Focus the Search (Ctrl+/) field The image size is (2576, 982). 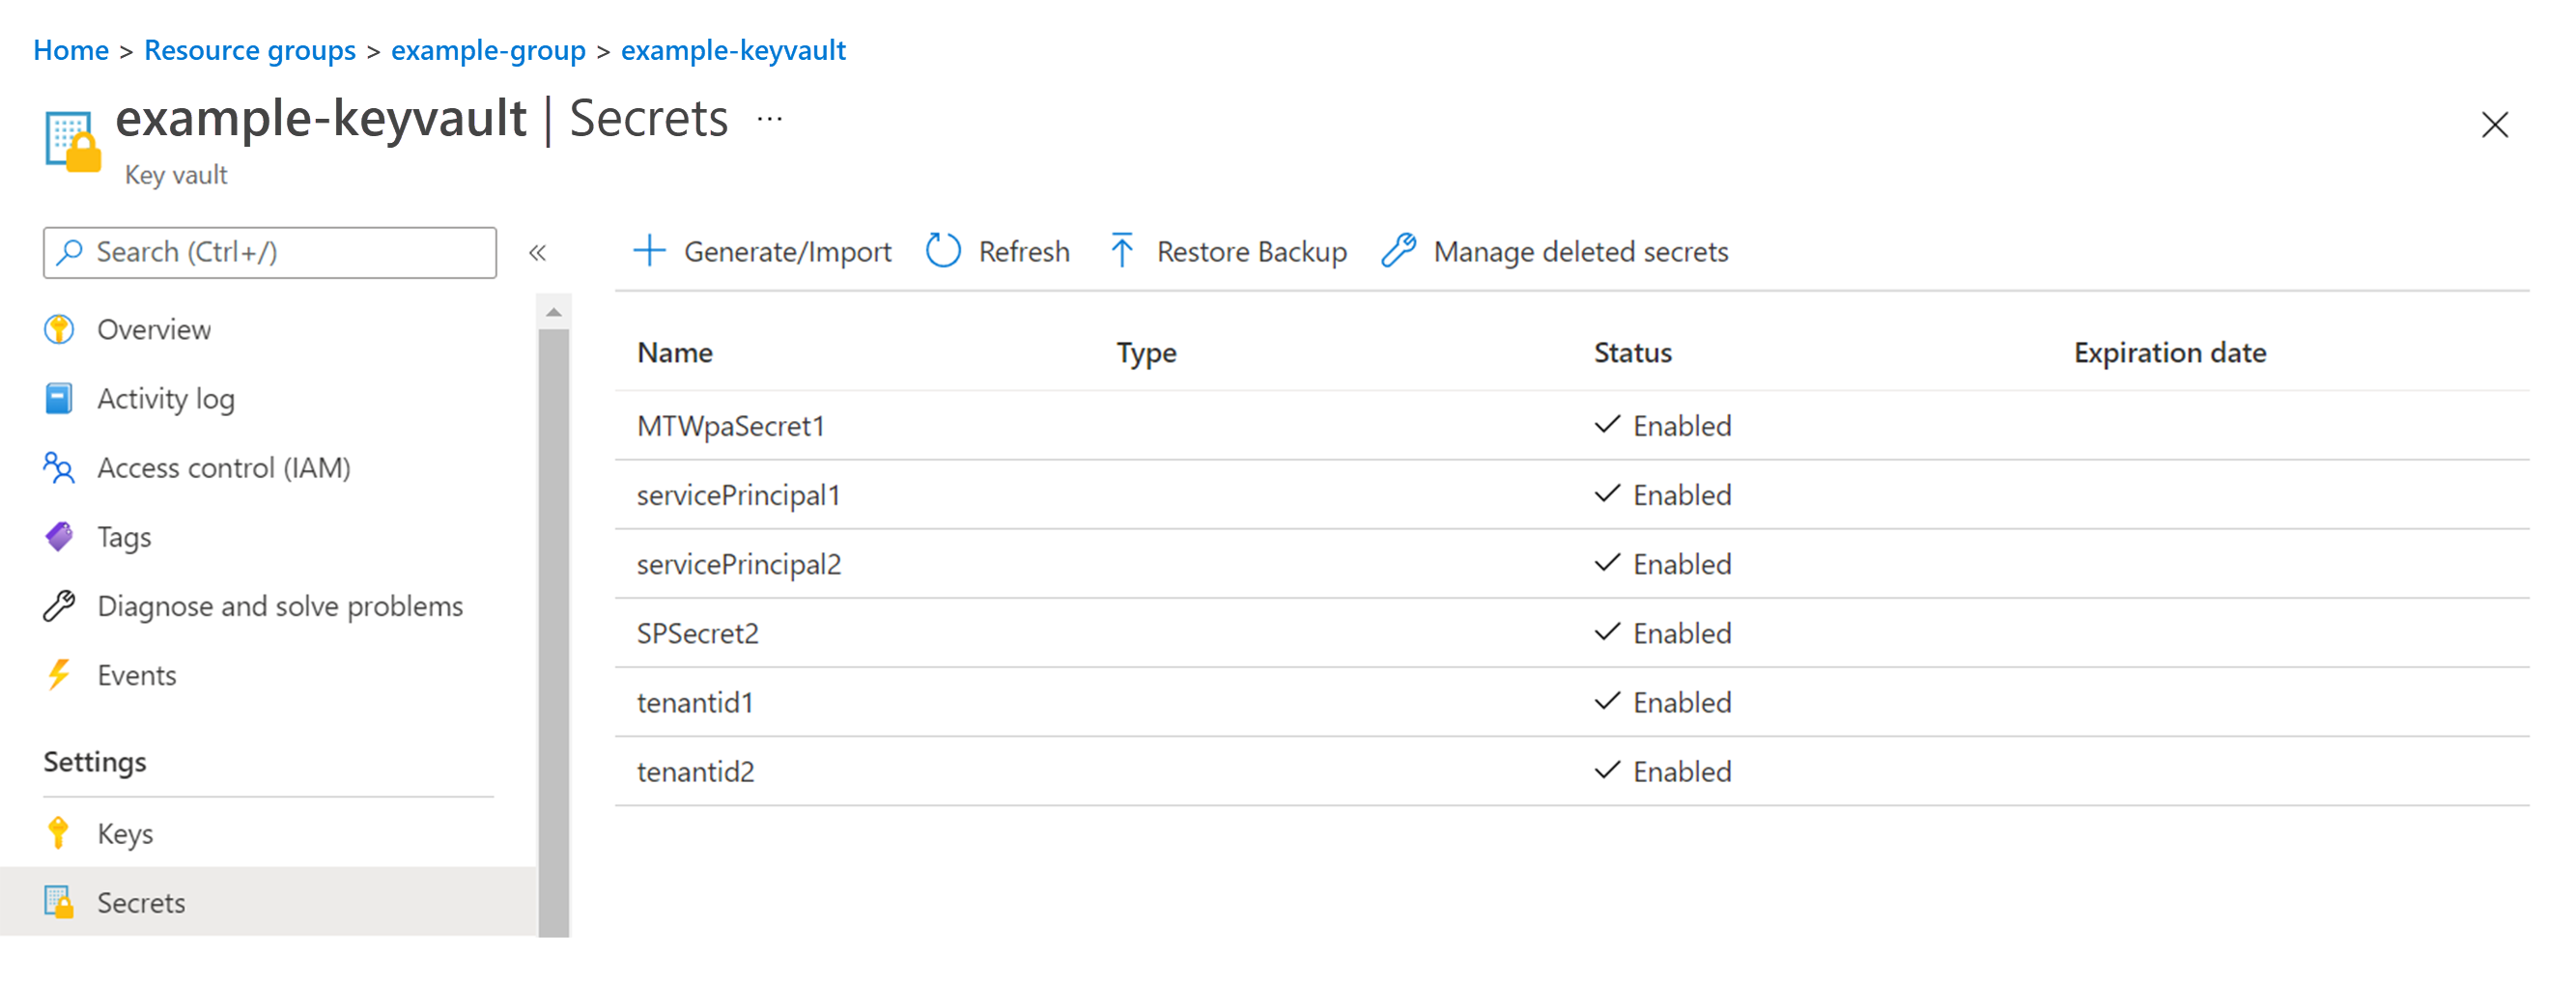coord(269,252)
